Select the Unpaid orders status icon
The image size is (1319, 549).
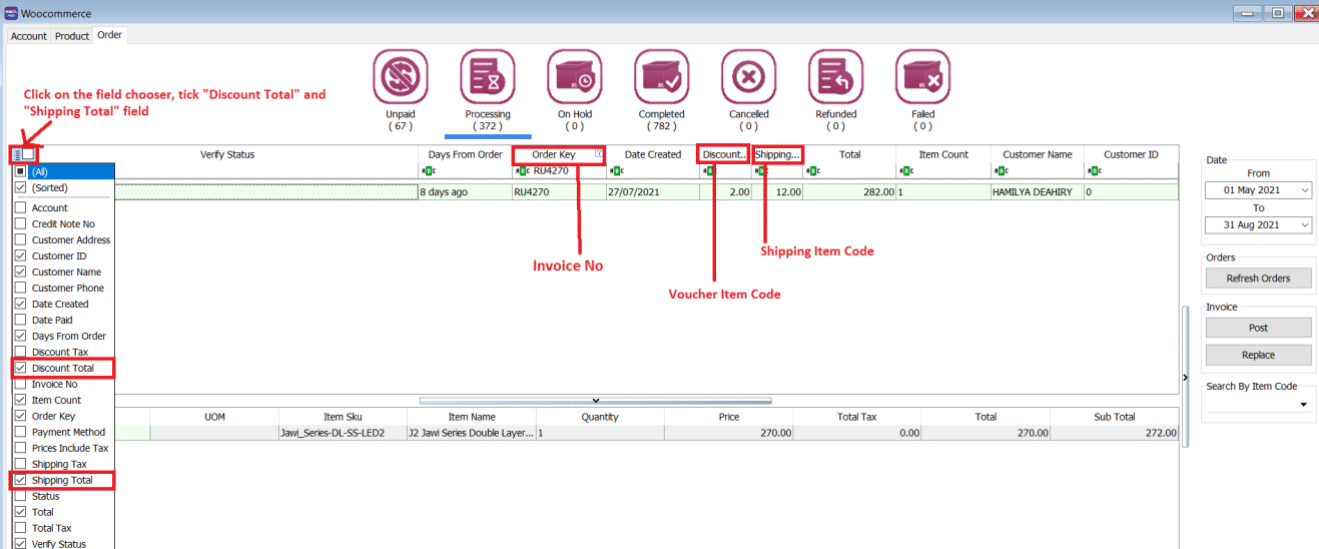pos(400,77)
